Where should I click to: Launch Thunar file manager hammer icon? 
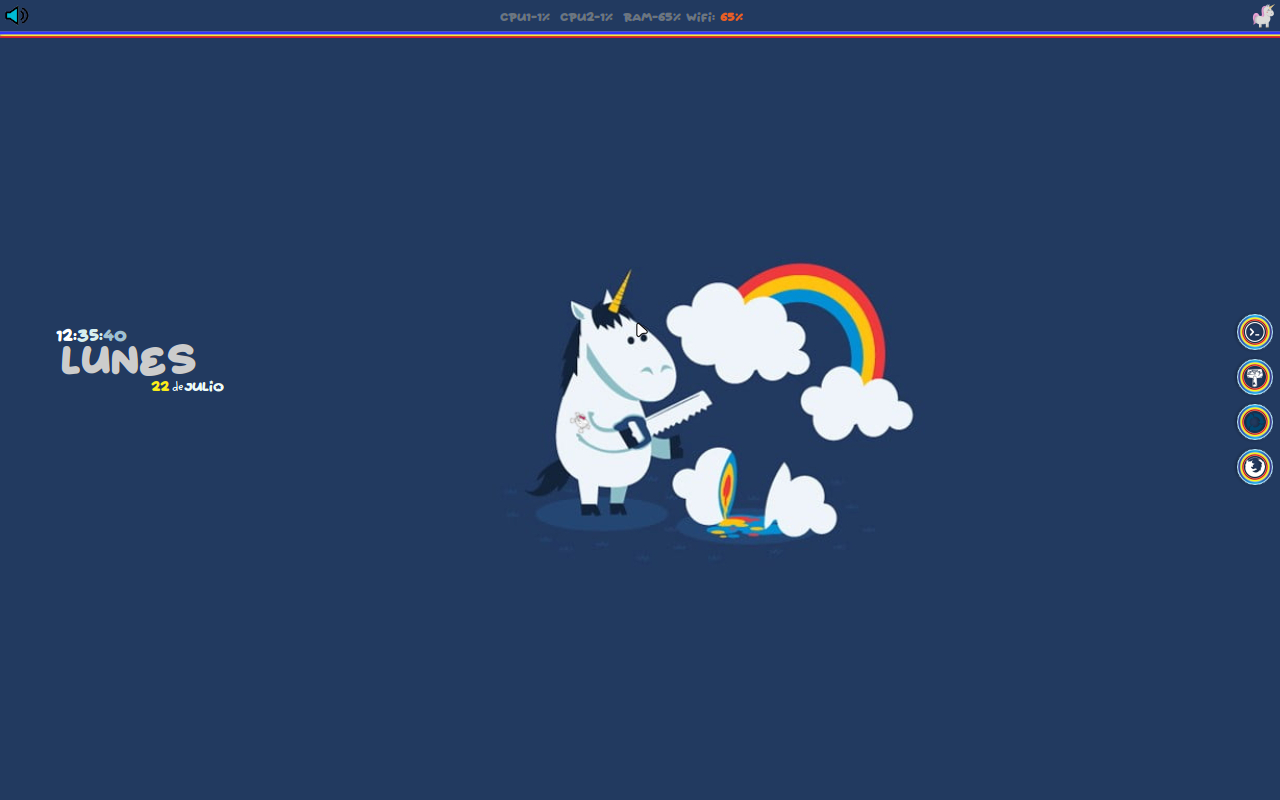click(x=1255, y=377)
